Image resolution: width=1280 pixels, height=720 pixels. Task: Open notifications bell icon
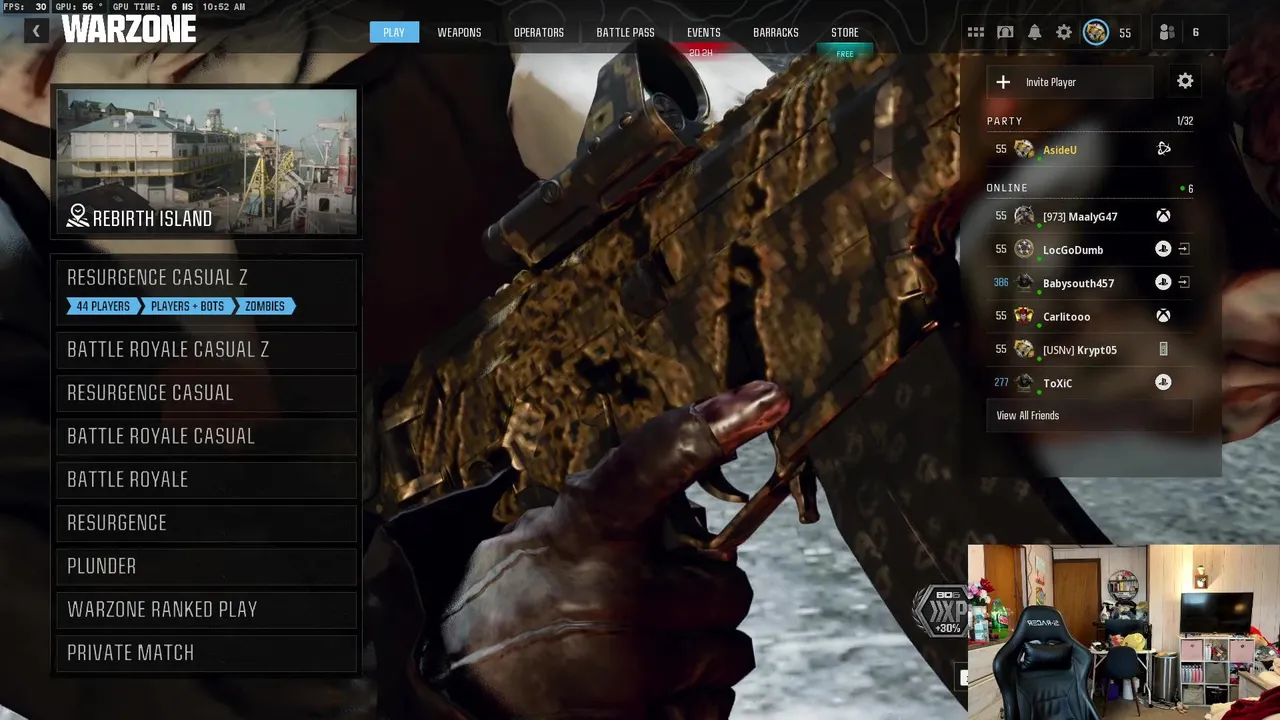pyautogui.click(x=1035, y=32)
